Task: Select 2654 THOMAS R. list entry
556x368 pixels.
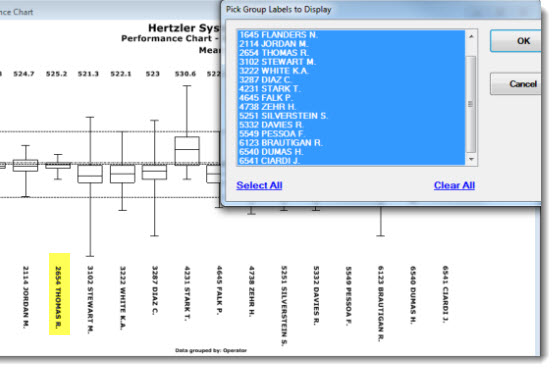Action: coord(351,53)
